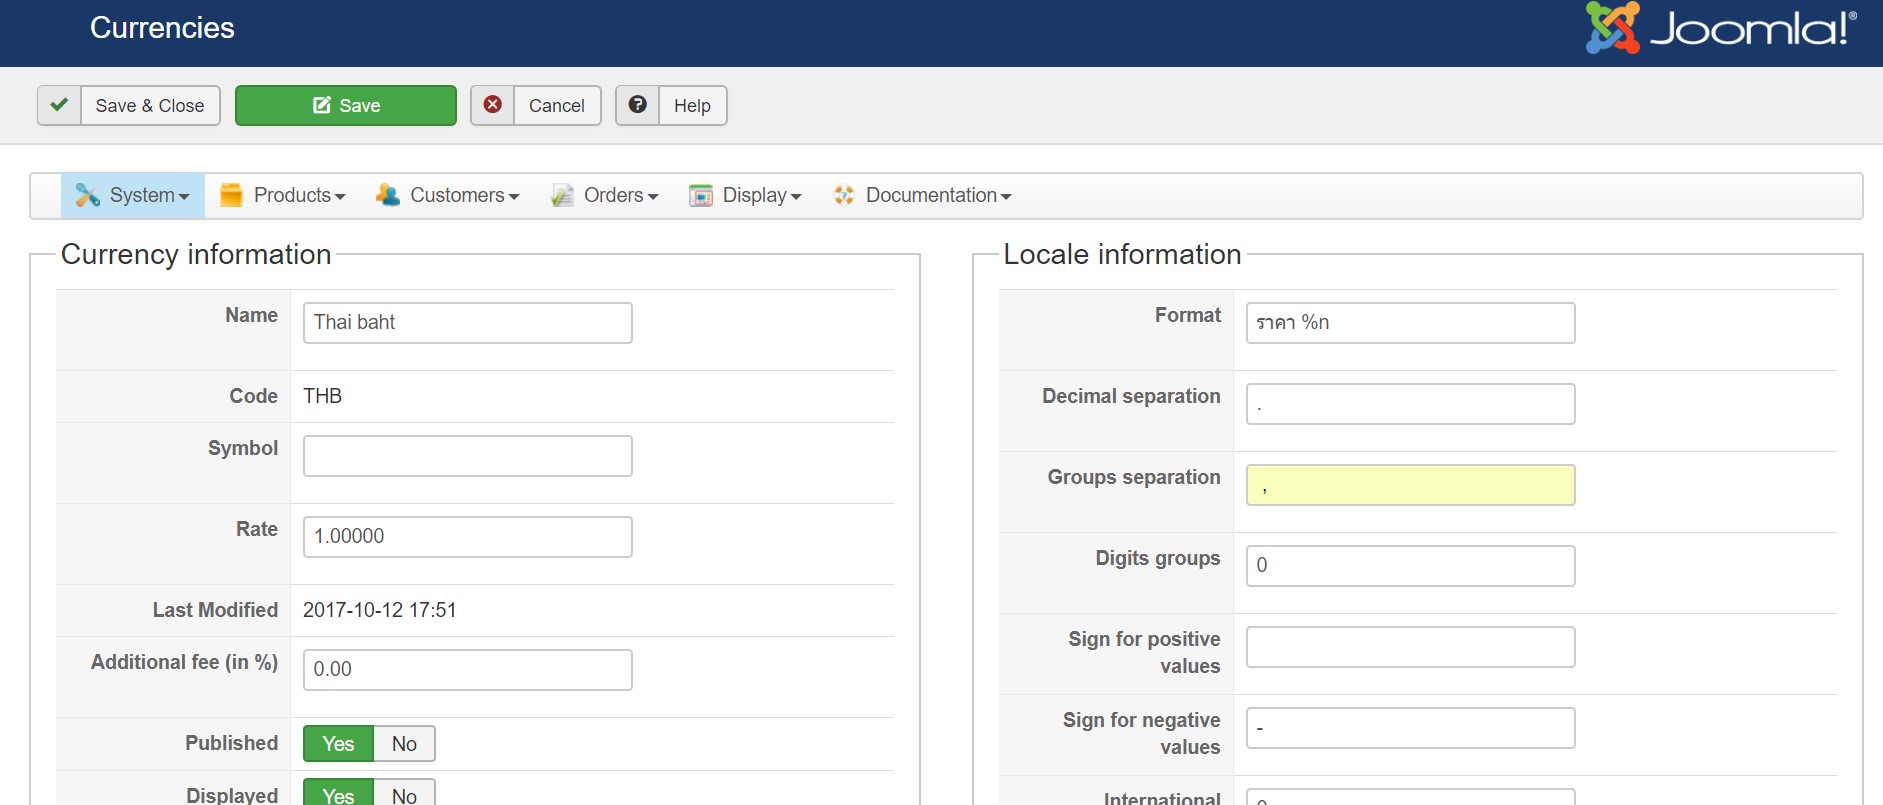Expand the Orders dropdown arrow

tap(653, 197)
